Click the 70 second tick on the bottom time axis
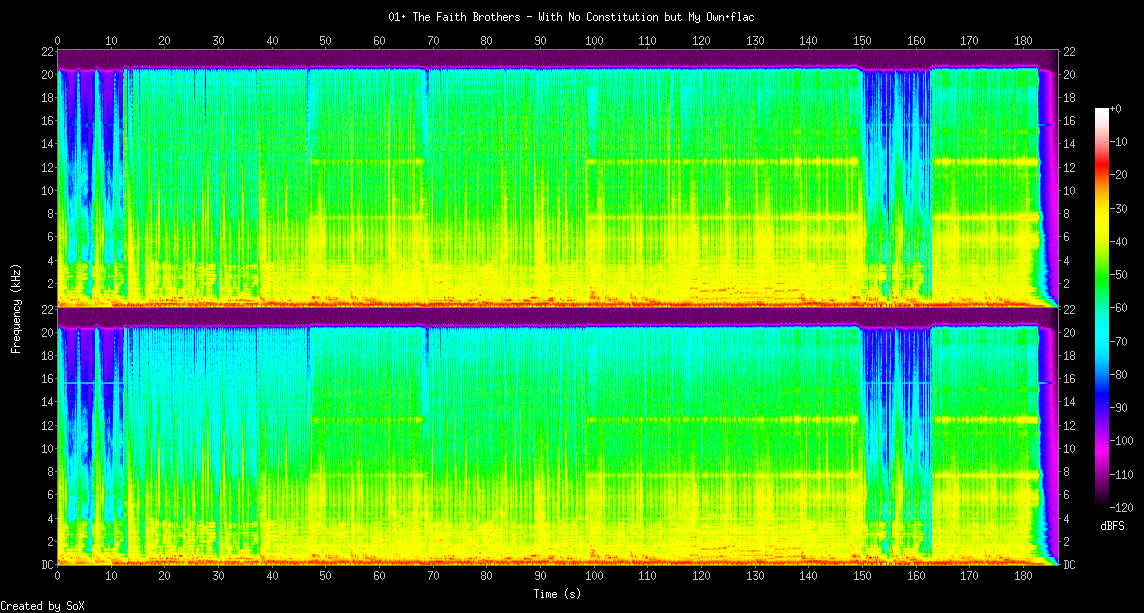 pyautogui.click(x=433, y=577)
